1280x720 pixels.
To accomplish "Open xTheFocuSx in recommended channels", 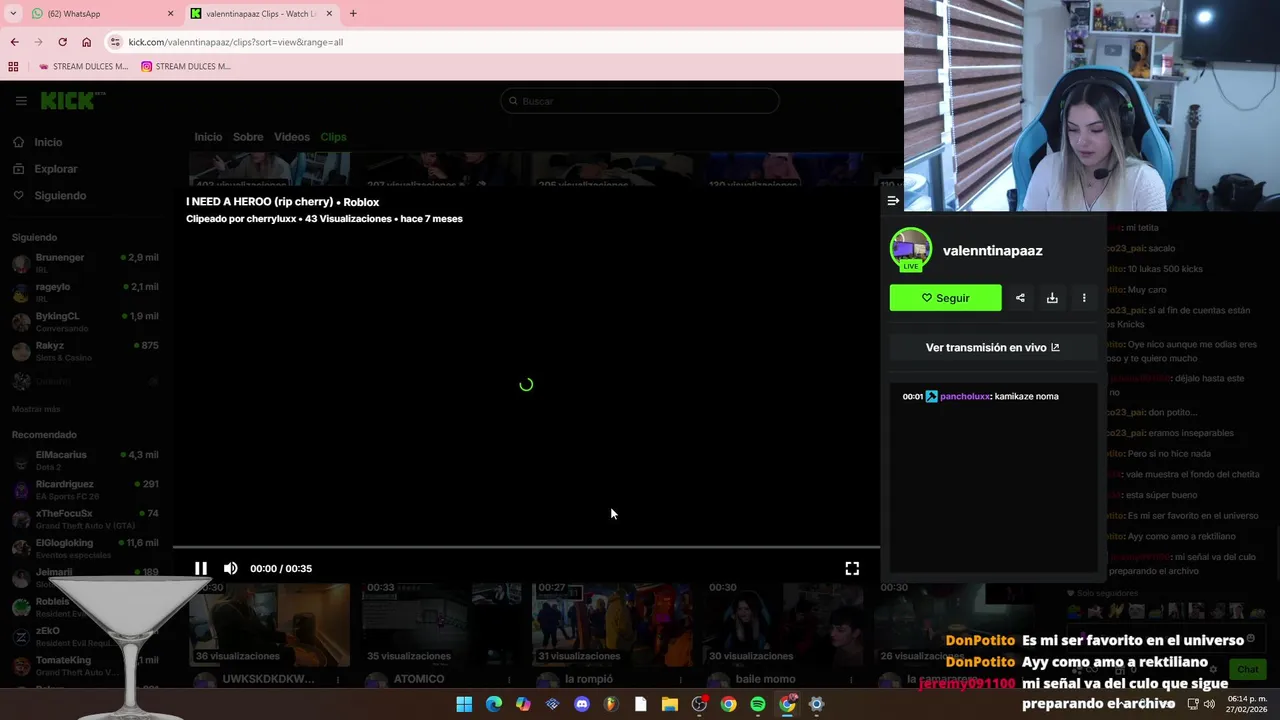I will [x=85, y=519].
